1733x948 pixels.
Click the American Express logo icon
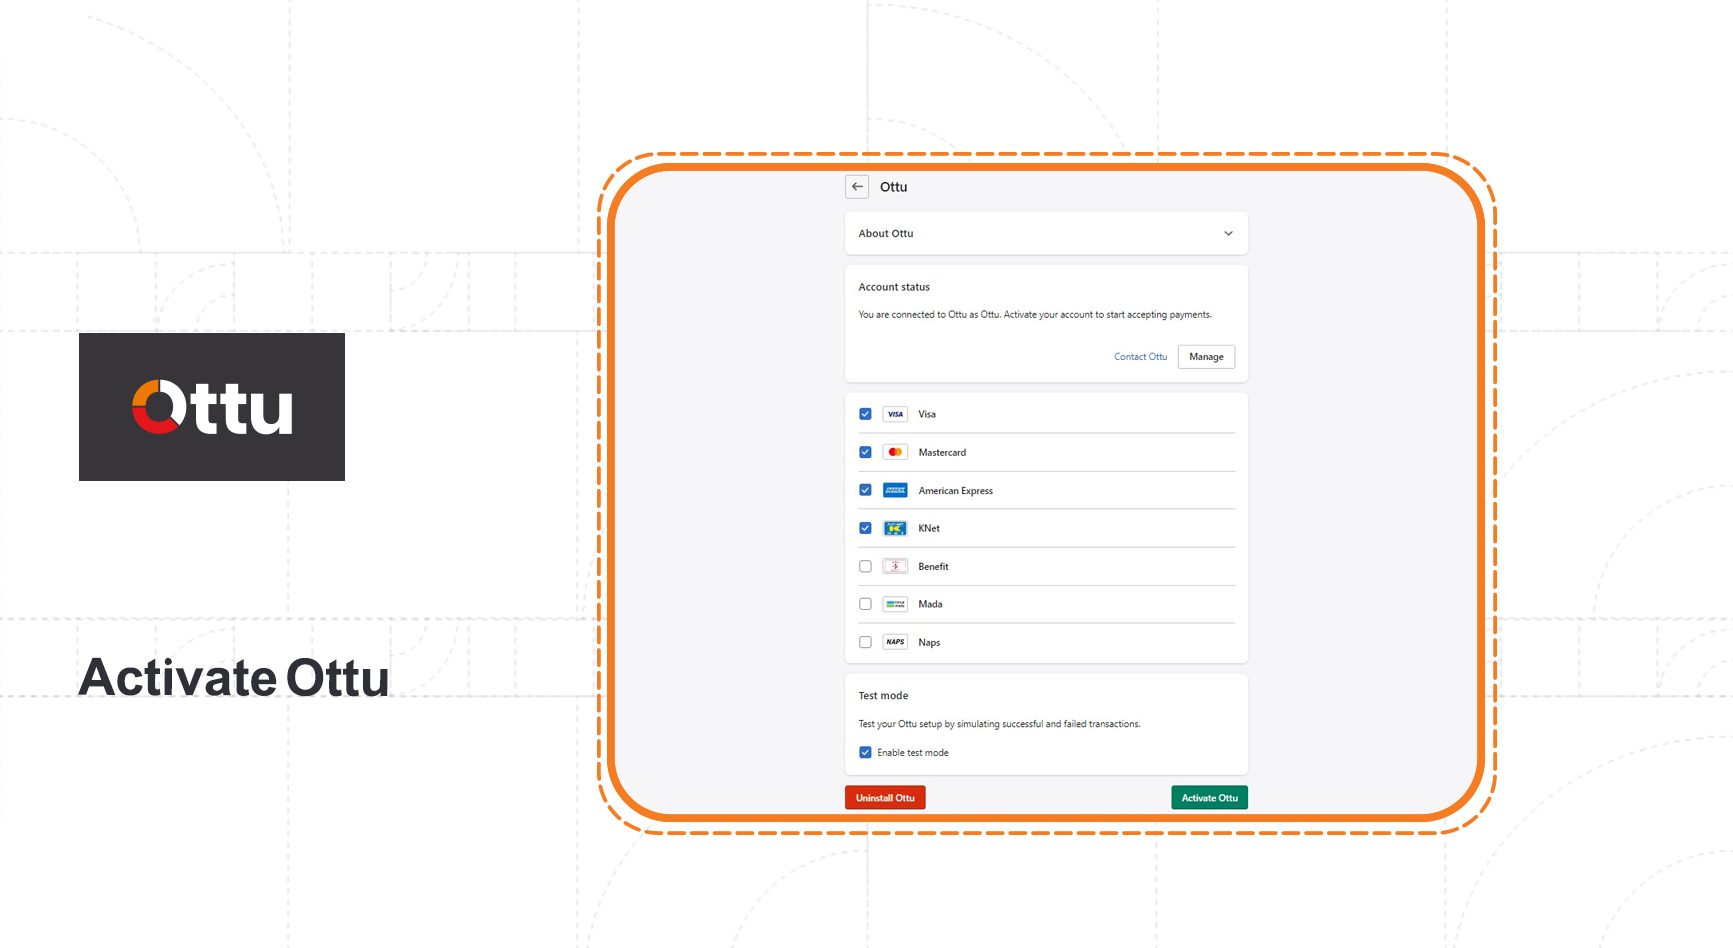[x=895, y=490]
